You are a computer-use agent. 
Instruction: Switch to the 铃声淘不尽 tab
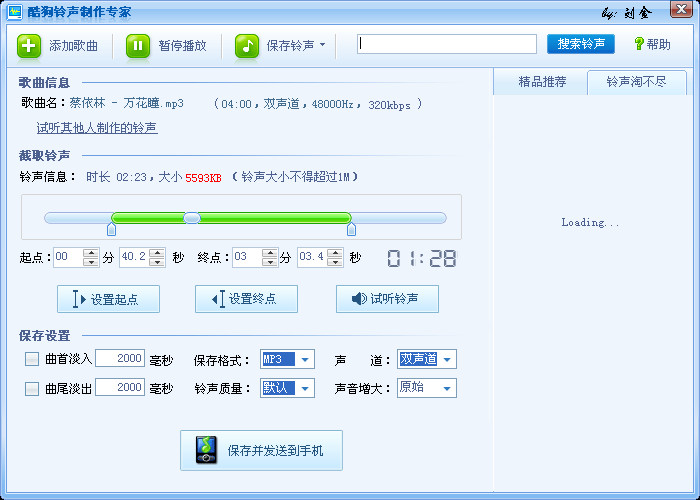click(x=638, y=82)
